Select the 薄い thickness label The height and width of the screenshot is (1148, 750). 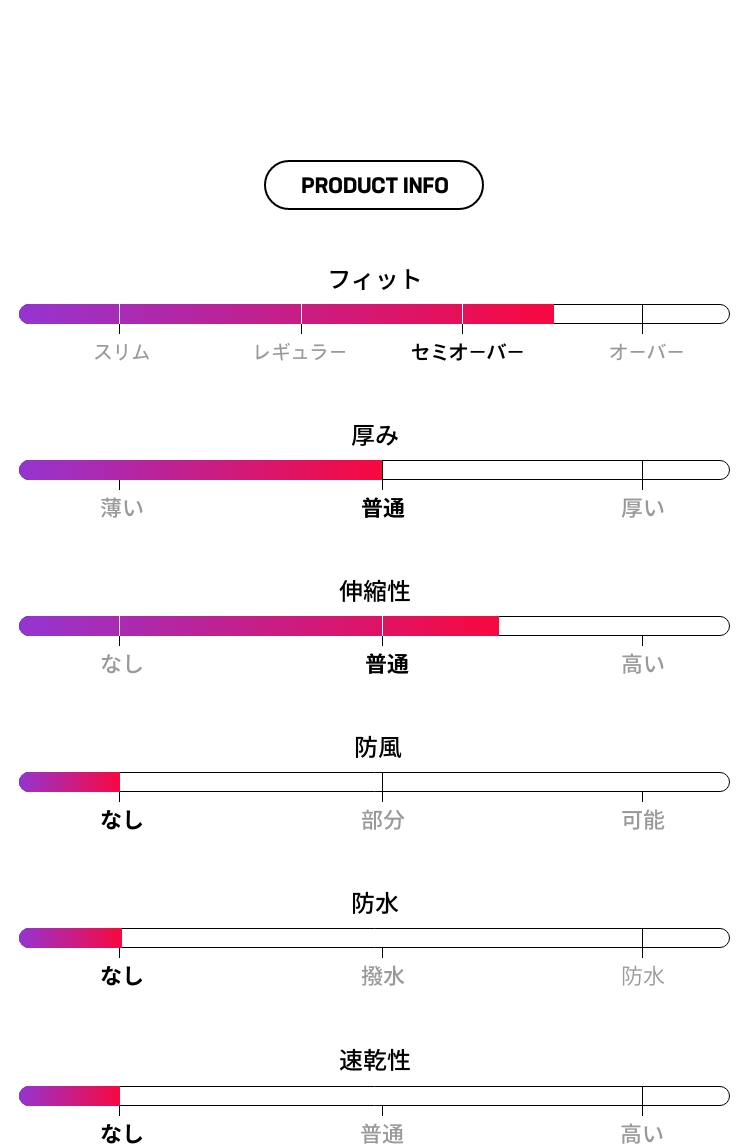pyautogui.click(x=122, y=508)
